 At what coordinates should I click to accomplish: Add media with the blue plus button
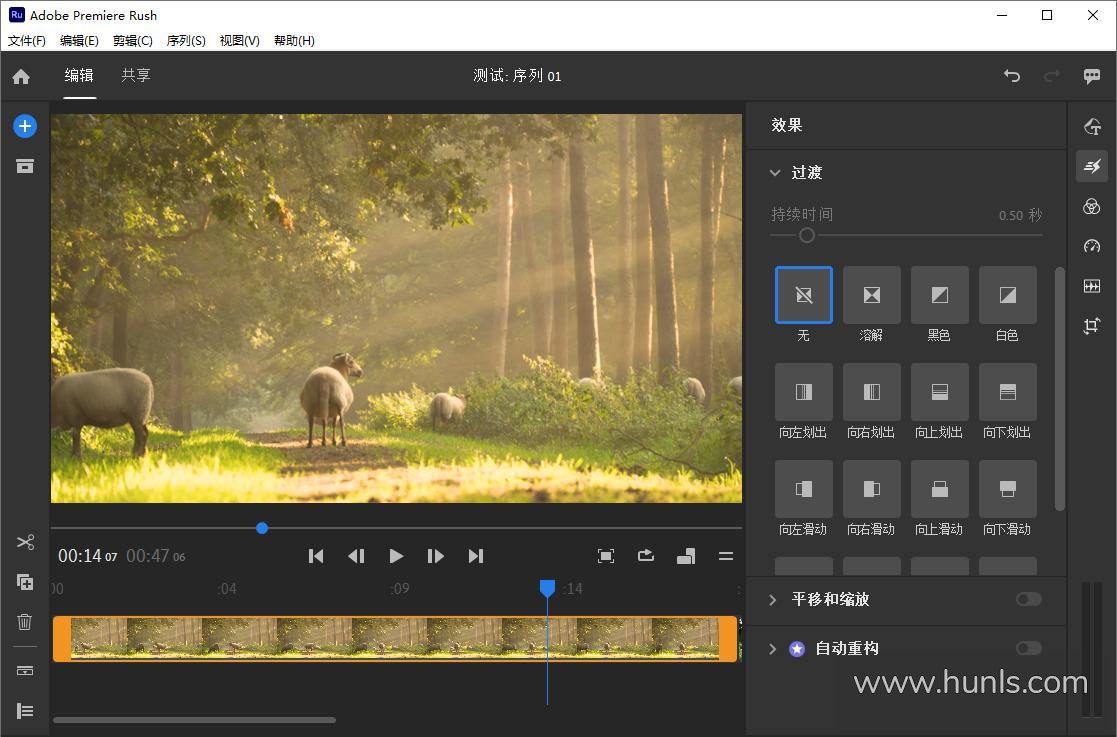[25, 126]
